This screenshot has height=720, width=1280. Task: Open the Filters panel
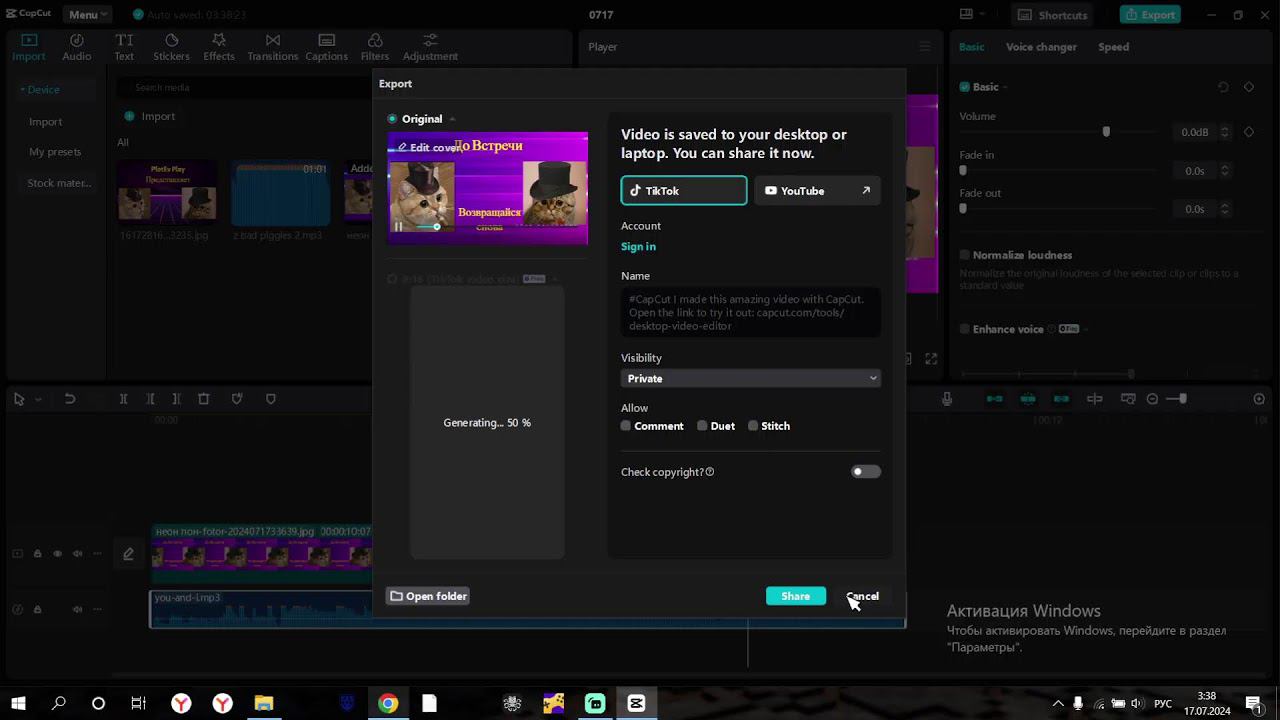click(x=375, y=47)
